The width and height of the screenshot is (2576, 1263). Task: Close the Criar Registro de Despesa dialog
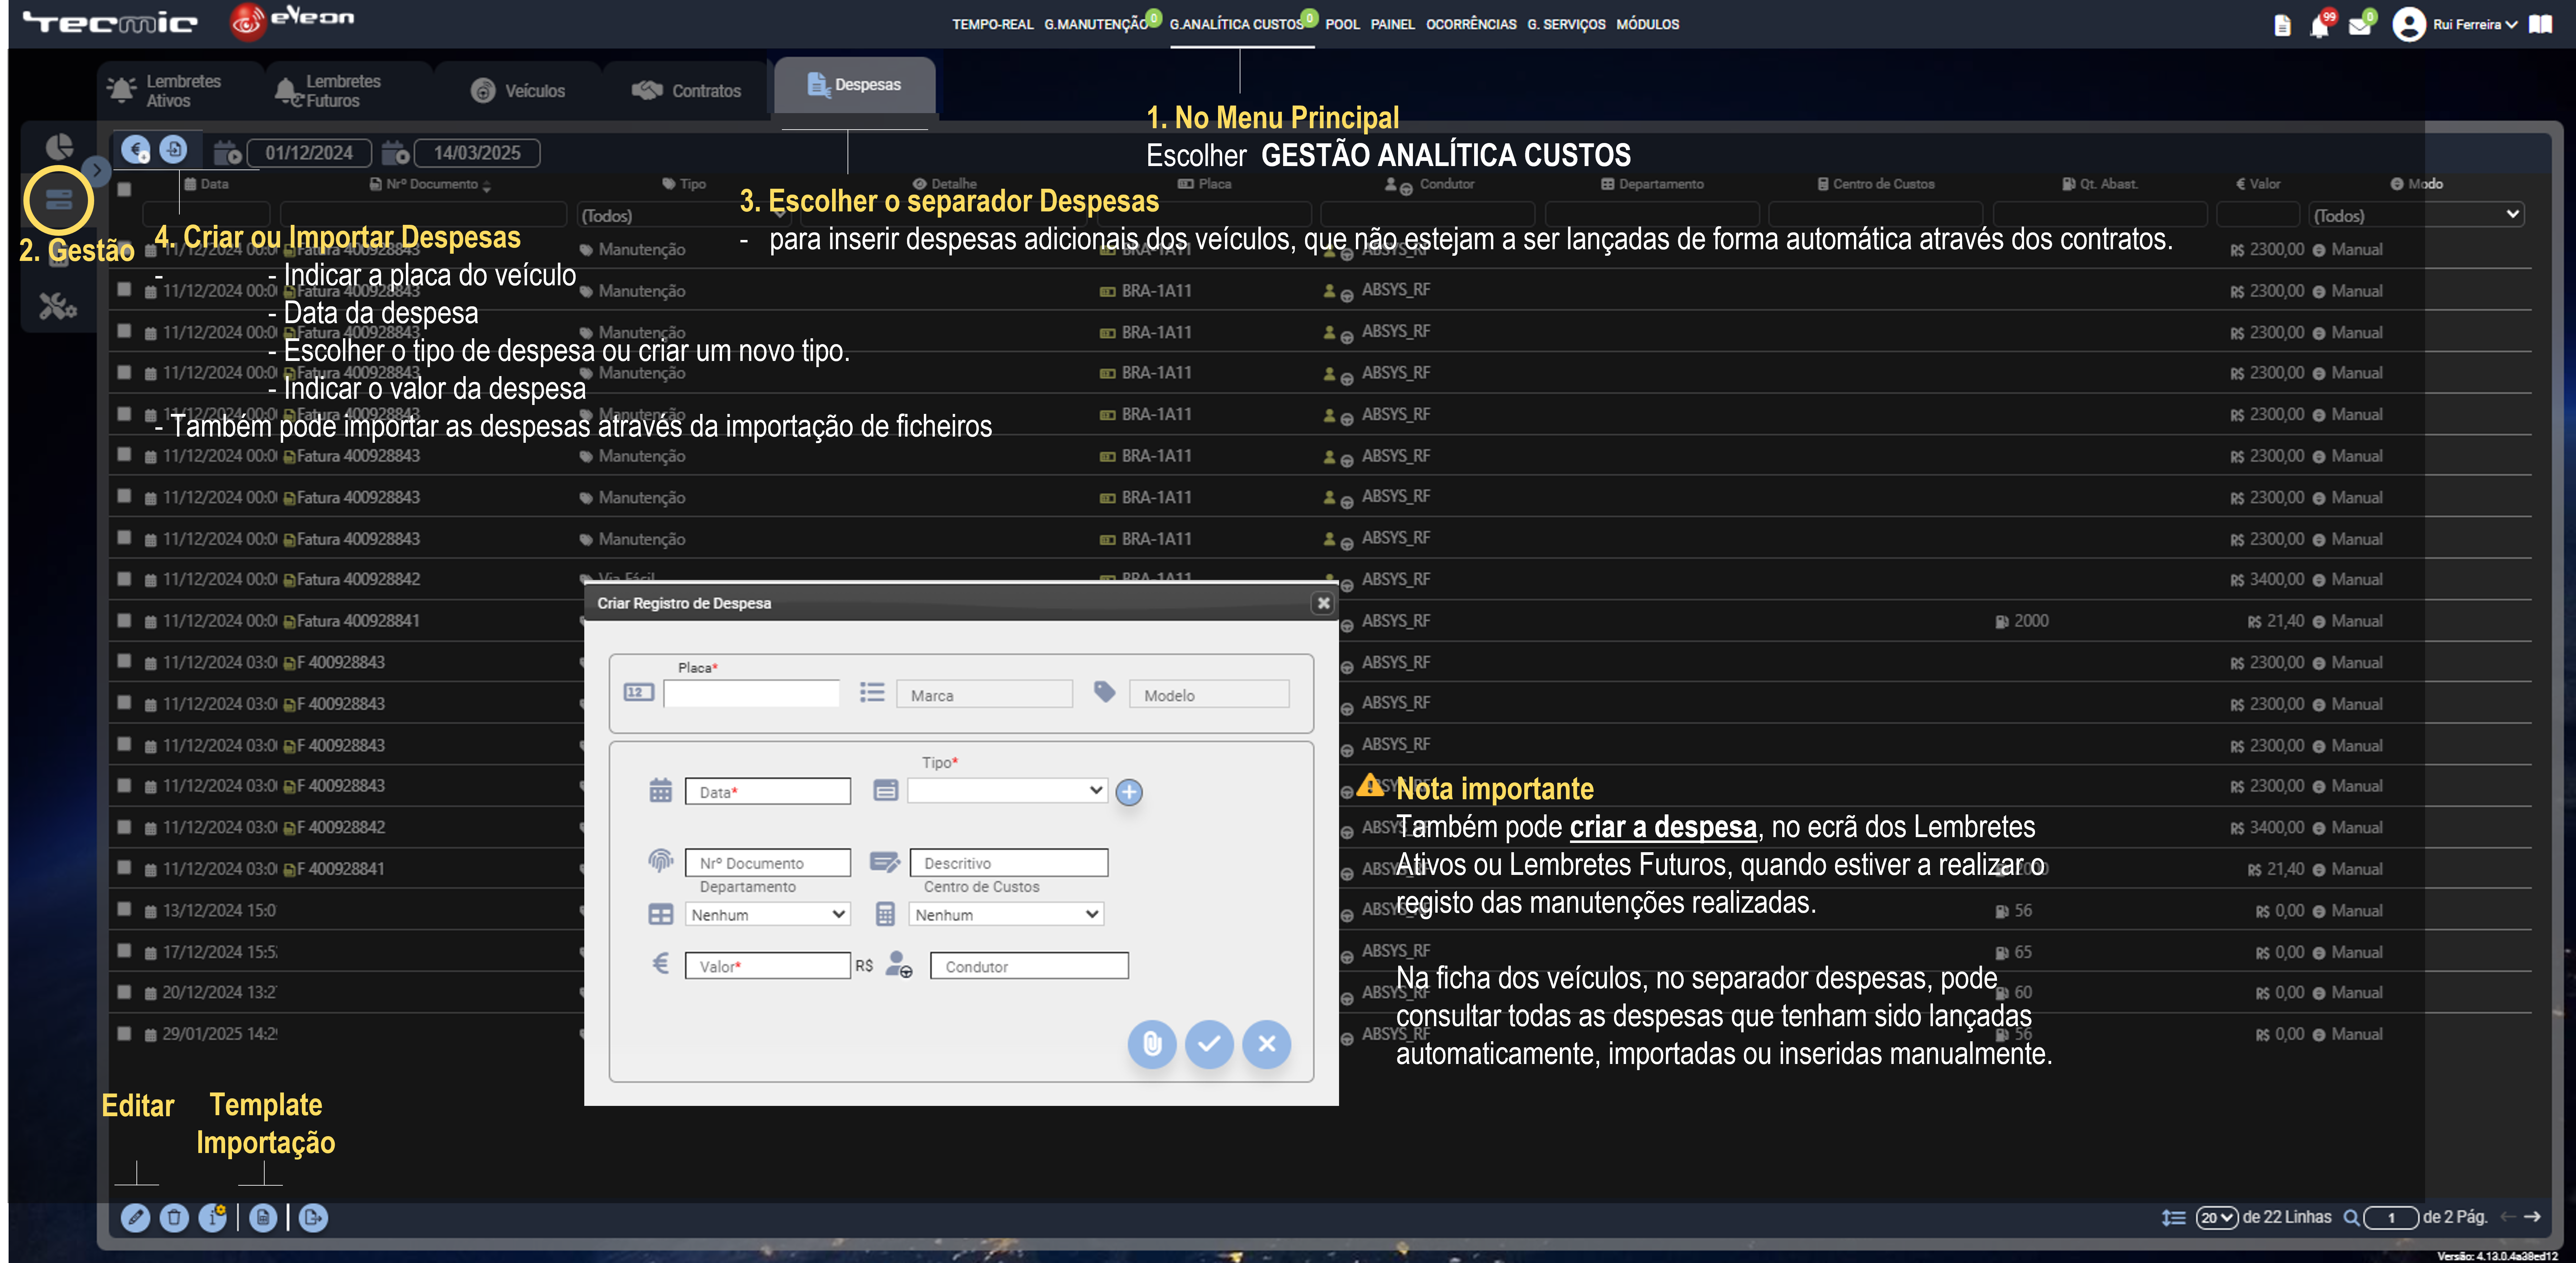coord(1323,603)
